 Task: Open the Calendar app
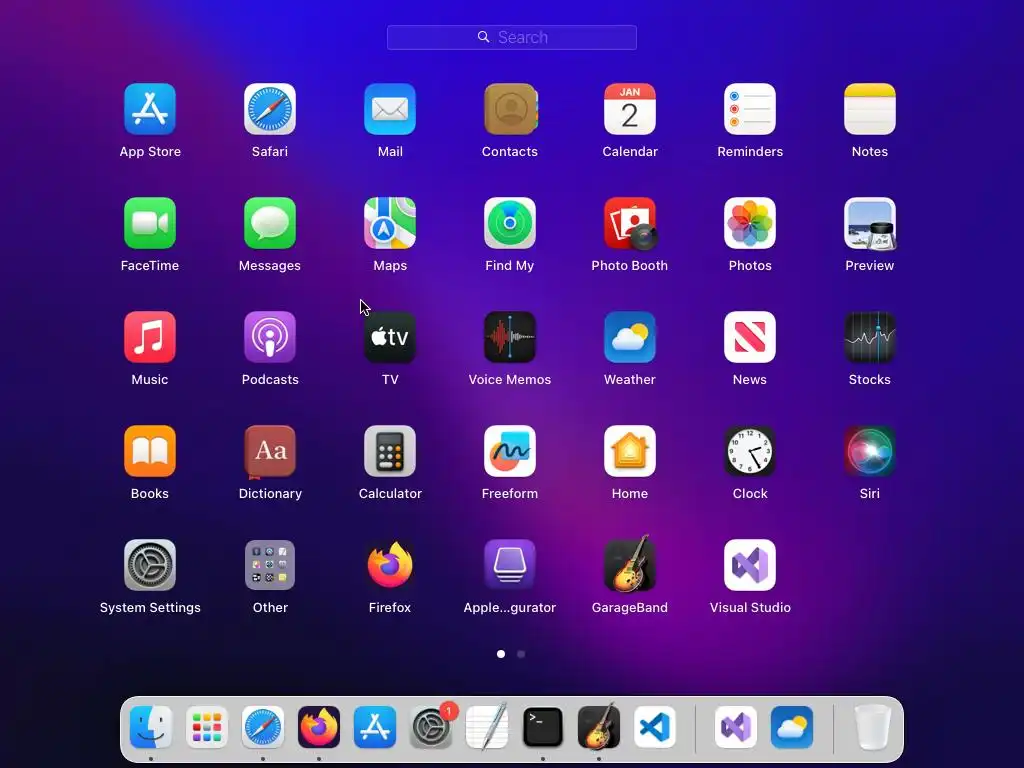tap(630, 109)
